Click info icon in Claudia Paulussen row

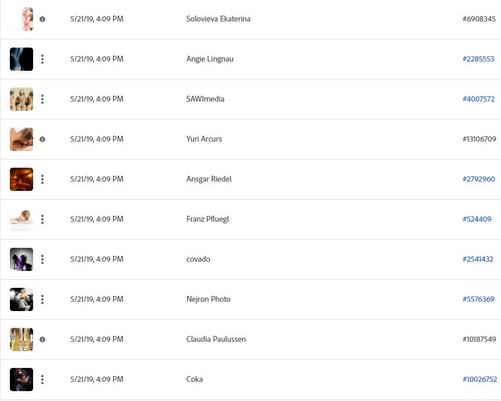click(x=42, y=339)
